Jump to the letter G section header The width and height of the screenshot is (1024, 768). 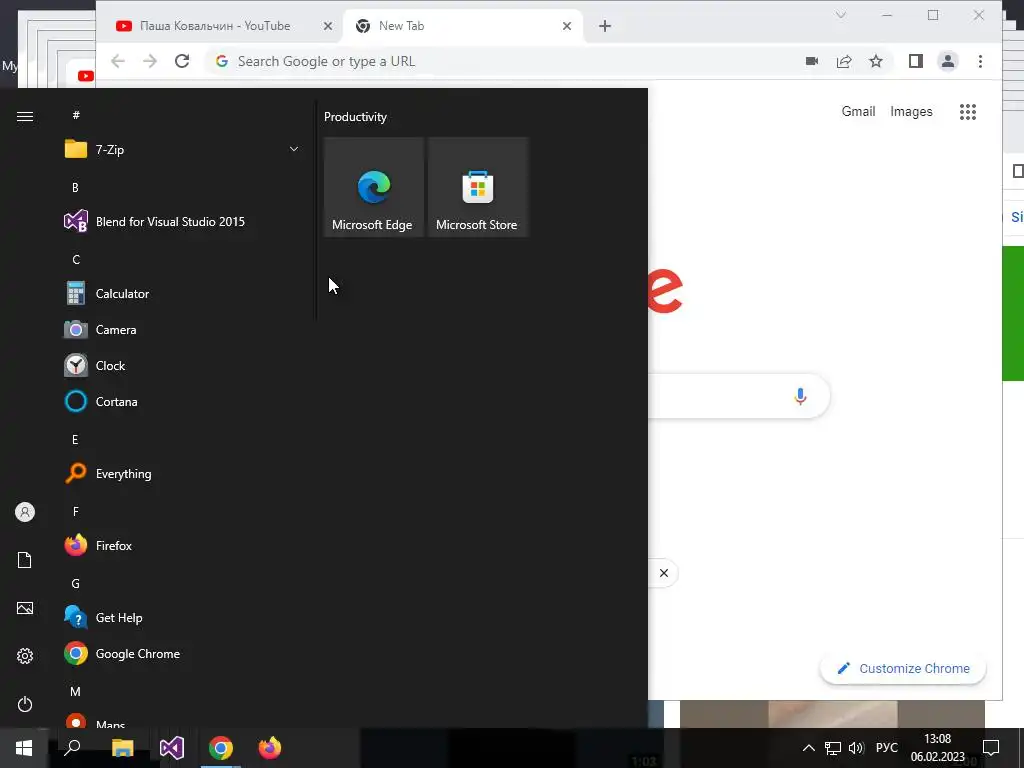tap(76, 584)
